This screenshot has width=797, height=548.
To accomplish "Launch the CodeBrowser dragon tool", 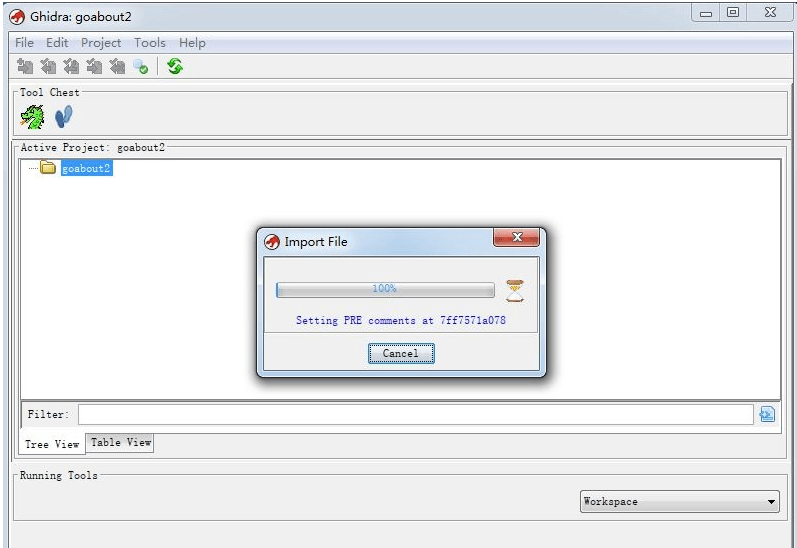I will point(33,118).
